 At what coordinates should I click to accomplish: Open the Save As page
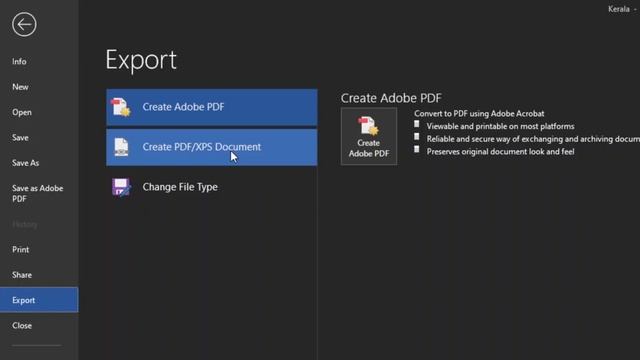25,163
